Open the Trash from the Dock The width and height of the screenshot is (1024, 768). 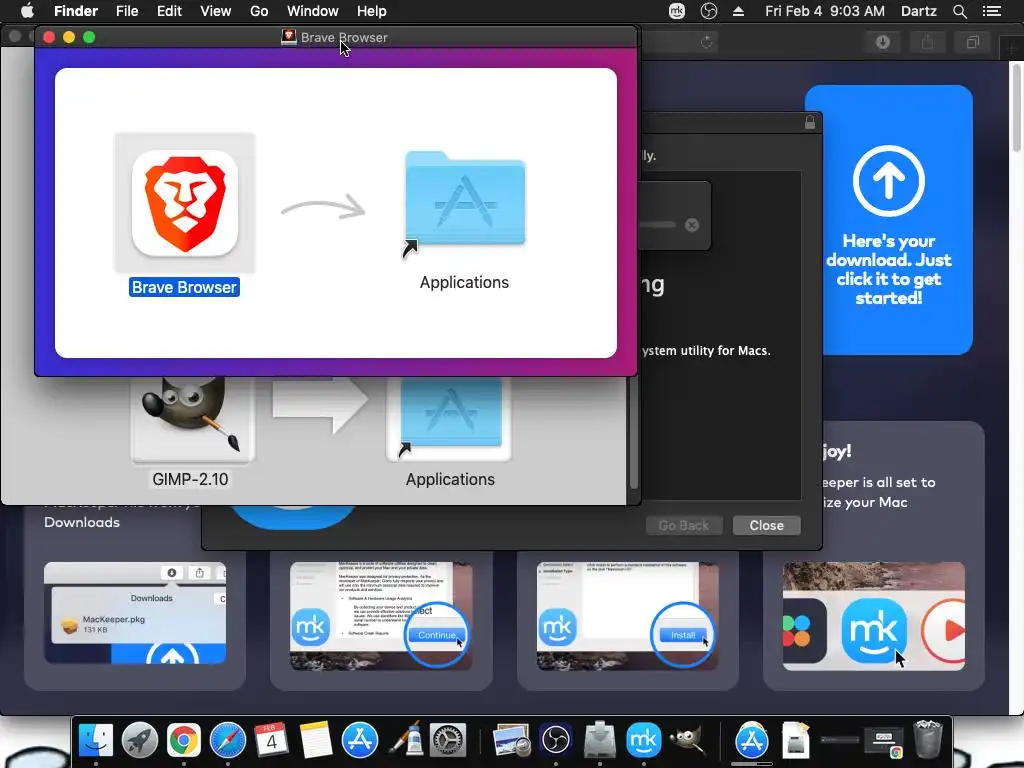(927, 739)
